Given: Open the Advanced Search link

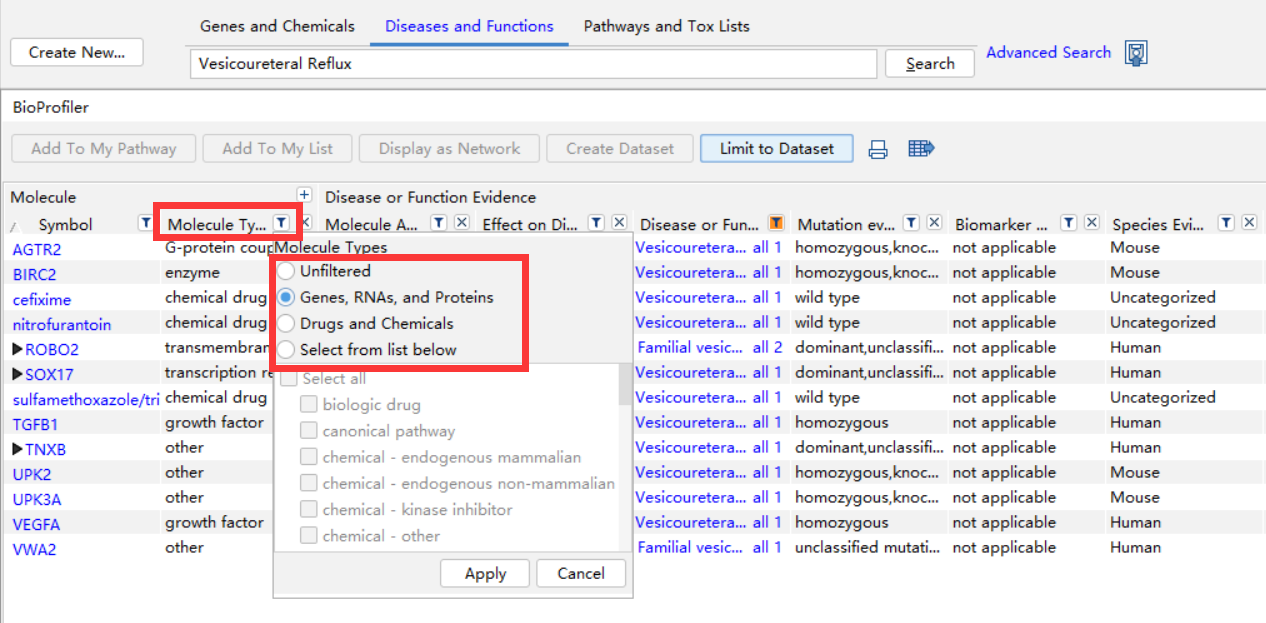Looking at the screenshot, I should click(1048, 52).
